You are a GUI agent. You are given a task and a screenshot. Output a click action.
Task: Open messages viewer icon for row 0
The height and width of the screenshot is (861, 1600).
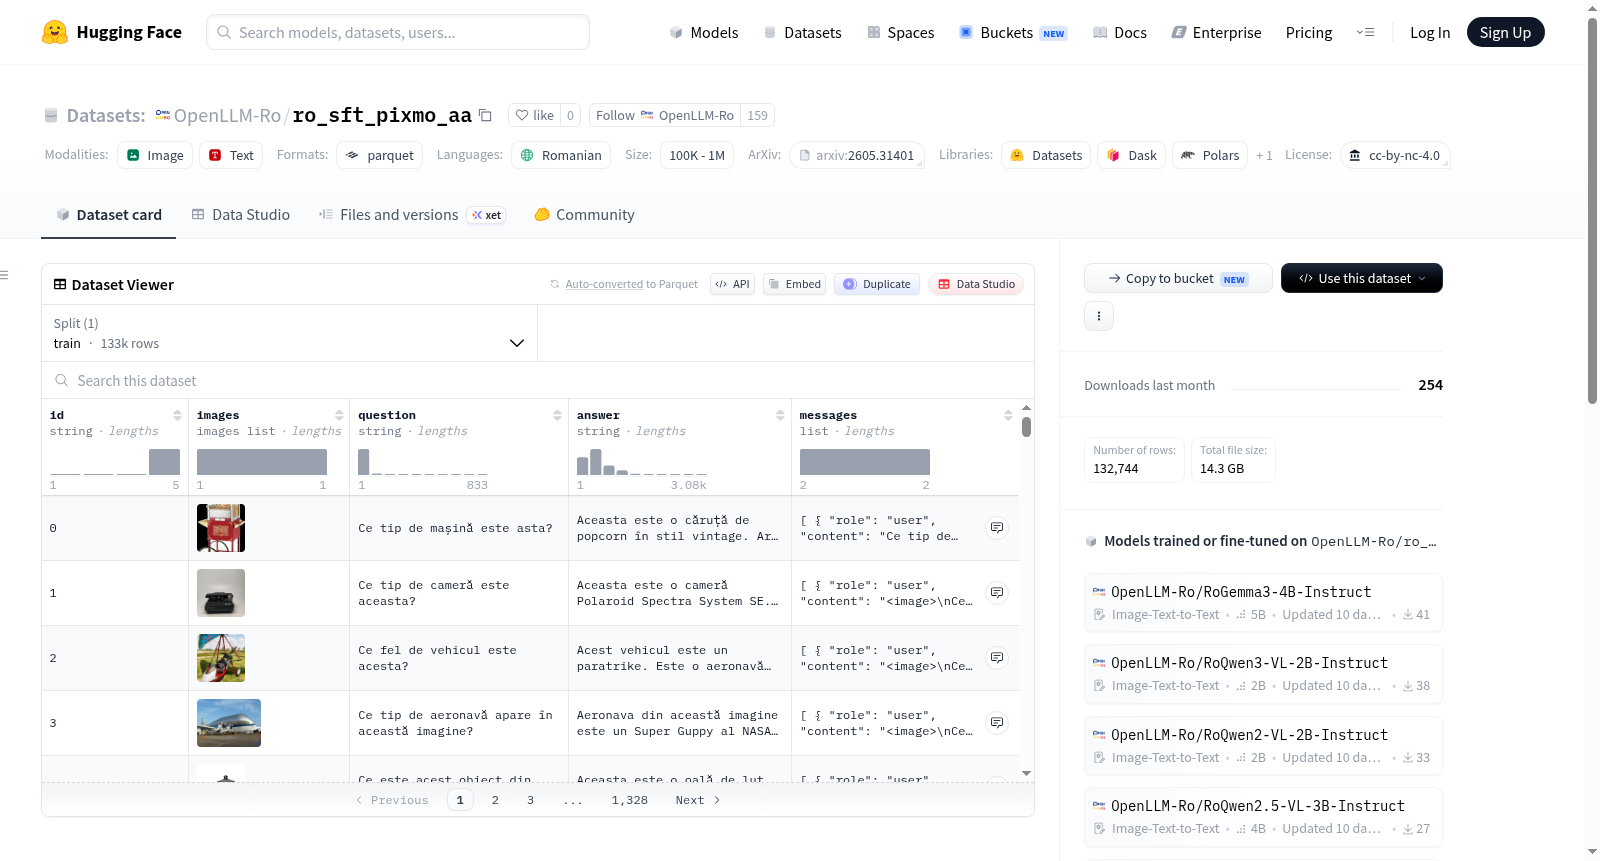tap(997, 527)
